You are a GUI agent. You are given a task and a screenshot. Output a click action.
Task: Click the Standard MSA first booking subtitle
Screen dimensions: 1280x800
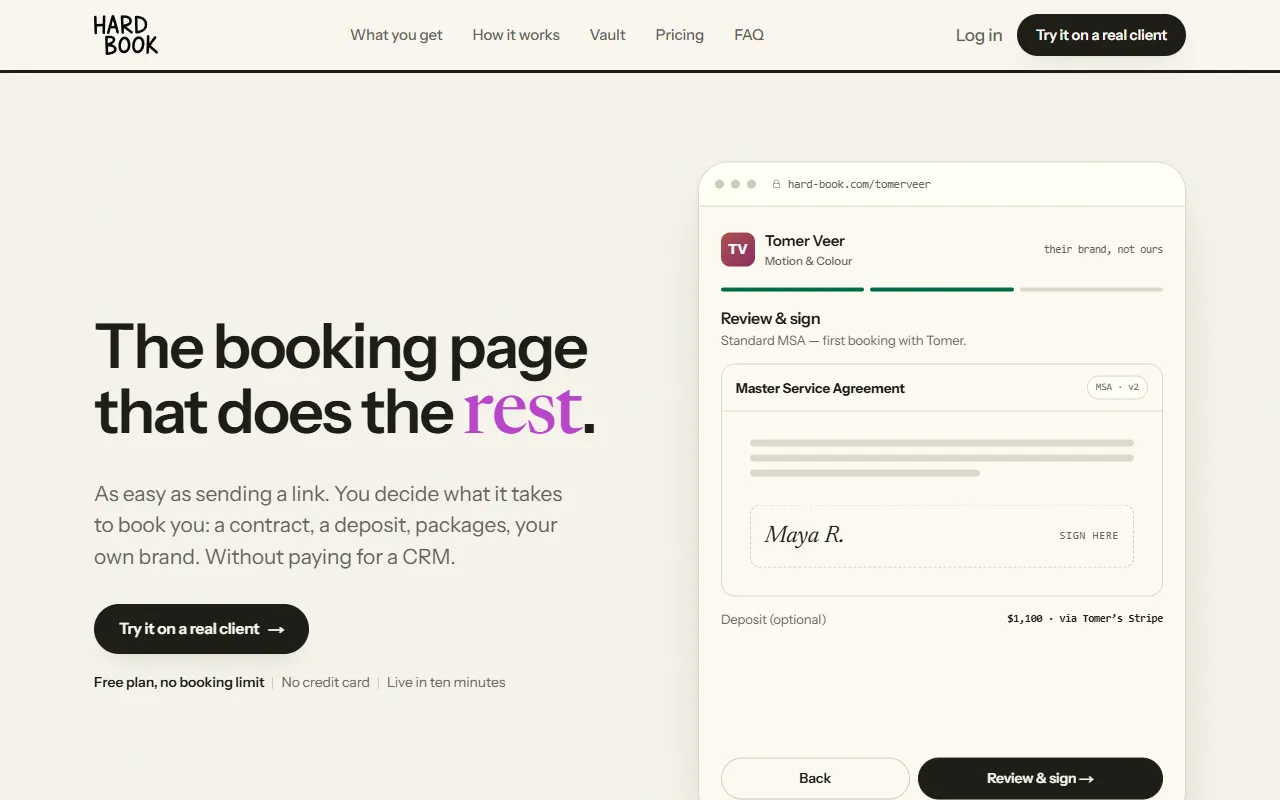pos(843,341)
